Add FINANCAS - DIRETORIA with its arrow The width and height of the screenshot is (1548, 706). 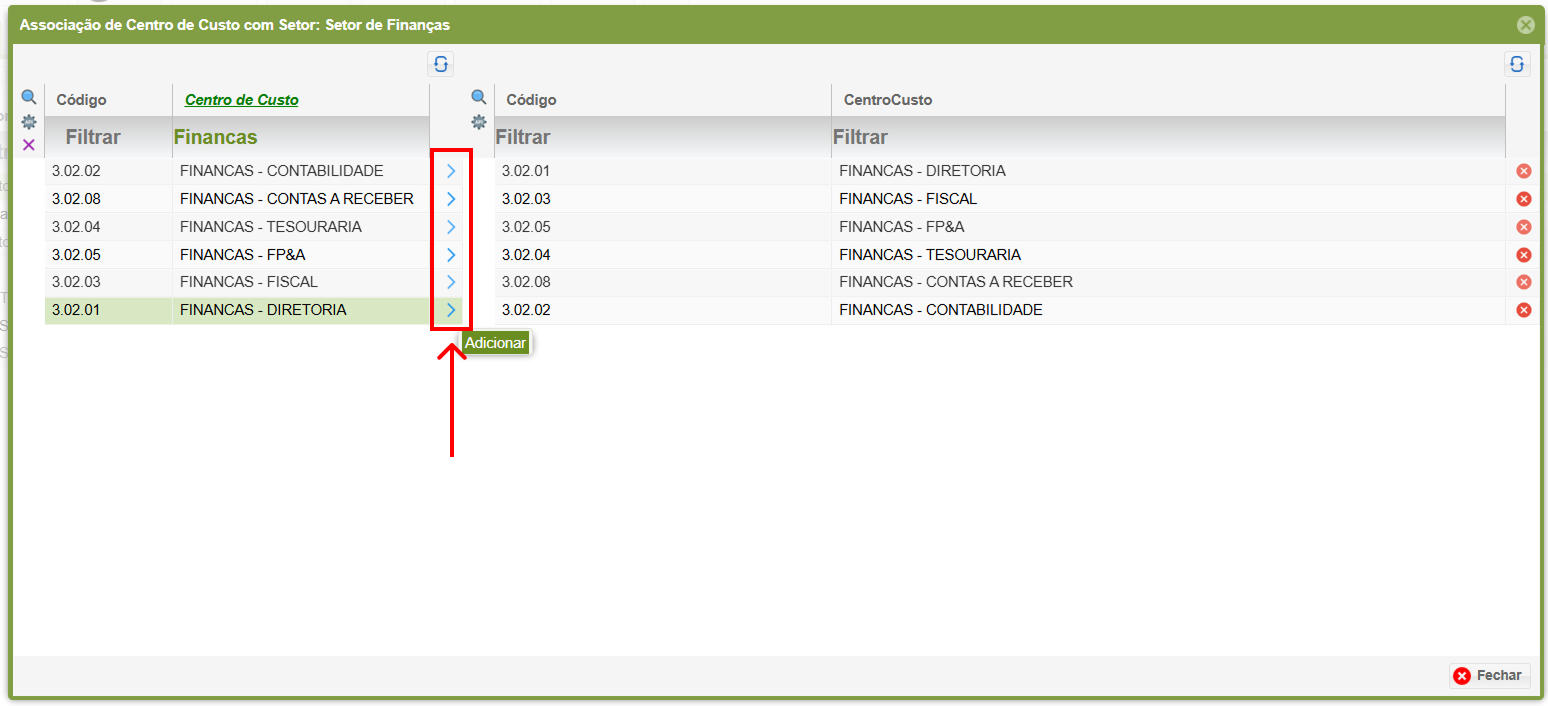click(x=451, y=310)
